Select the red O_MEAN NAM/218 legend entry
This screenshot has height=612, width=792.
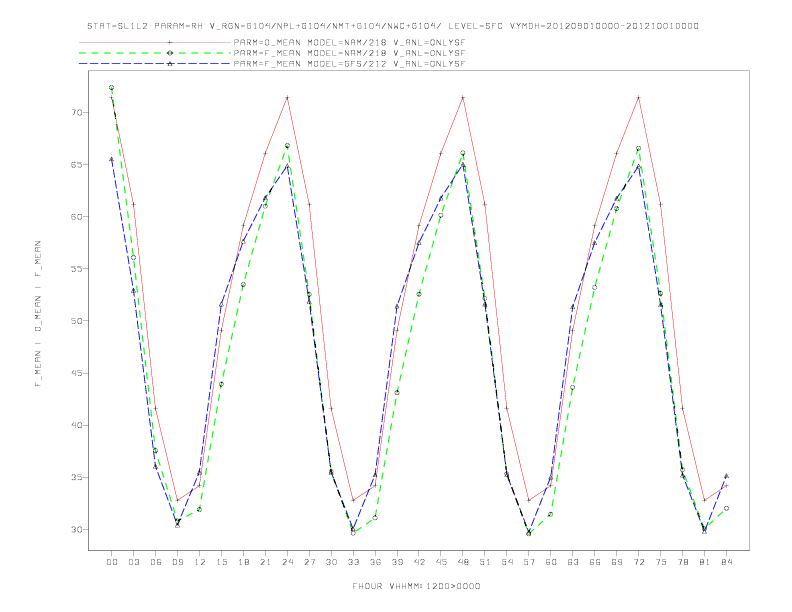tap(272, 42)
